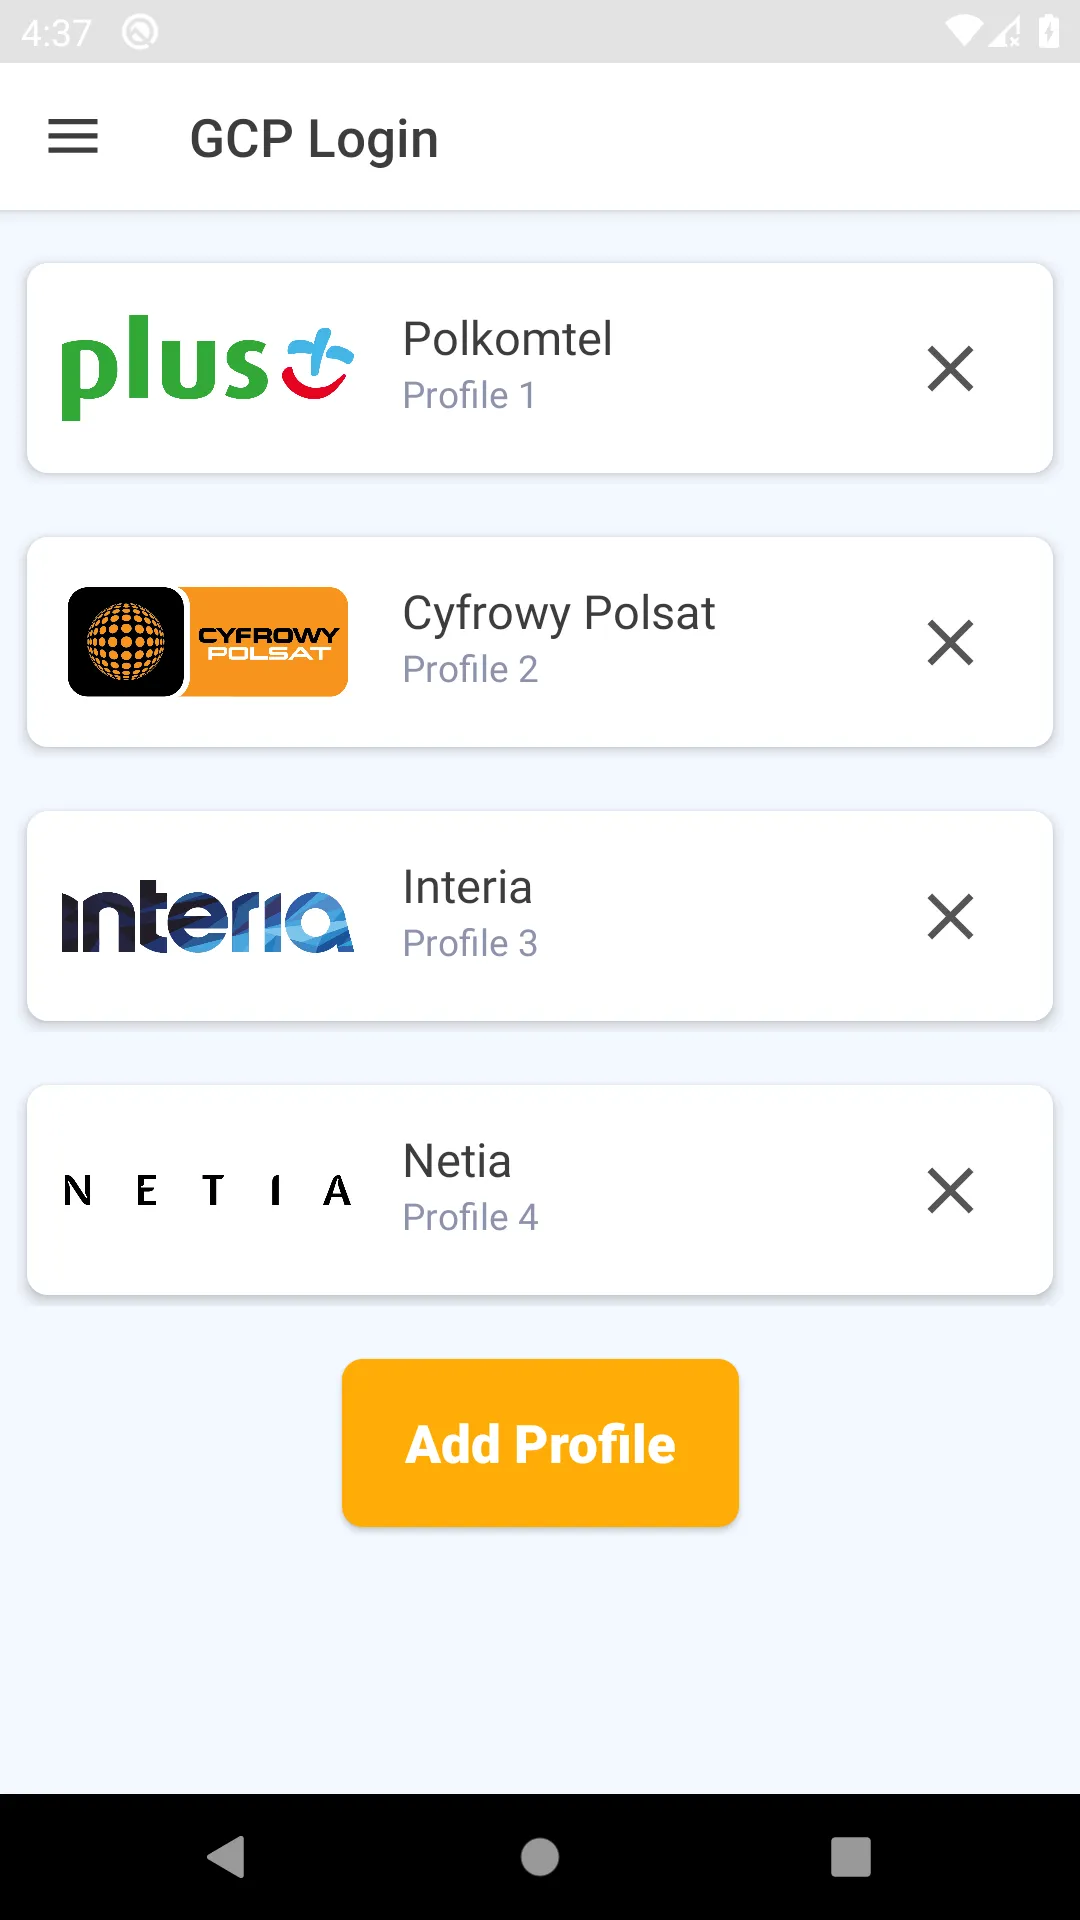Tap the Profile 4 subtitle
The image size is (1080, 1920).
pyautogui.click(x=470, y=1218)
